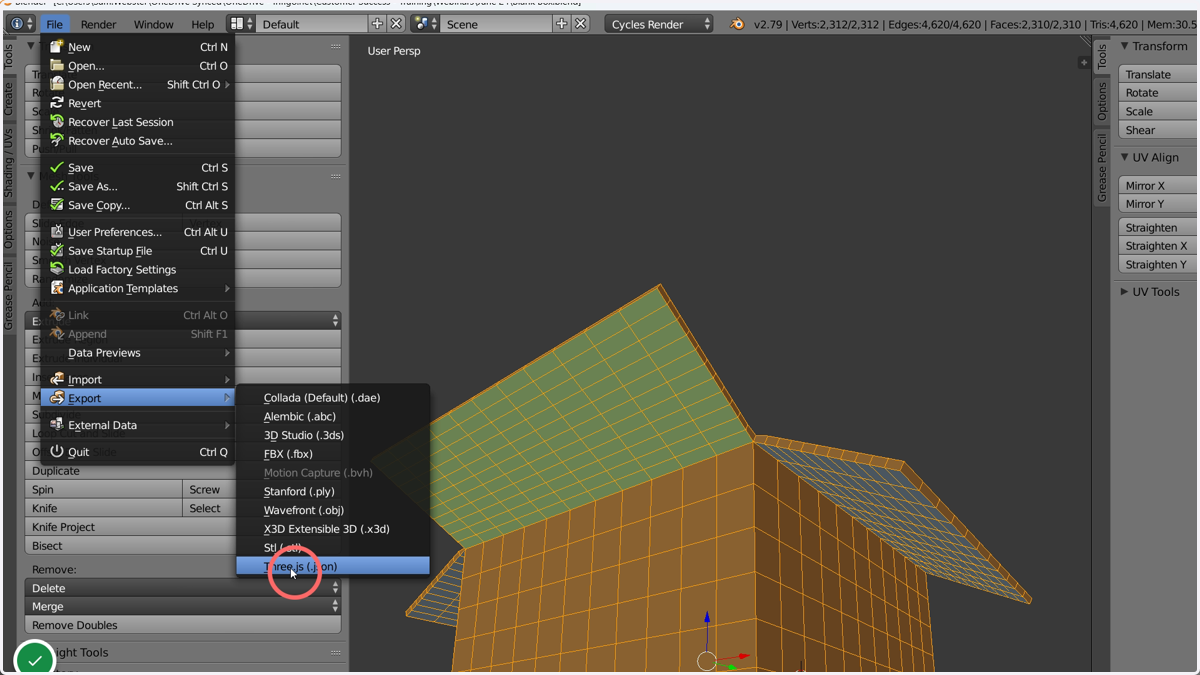Click Save in File menu
Viewport: 1200px width, 675px height.
(x=137, y=168)
